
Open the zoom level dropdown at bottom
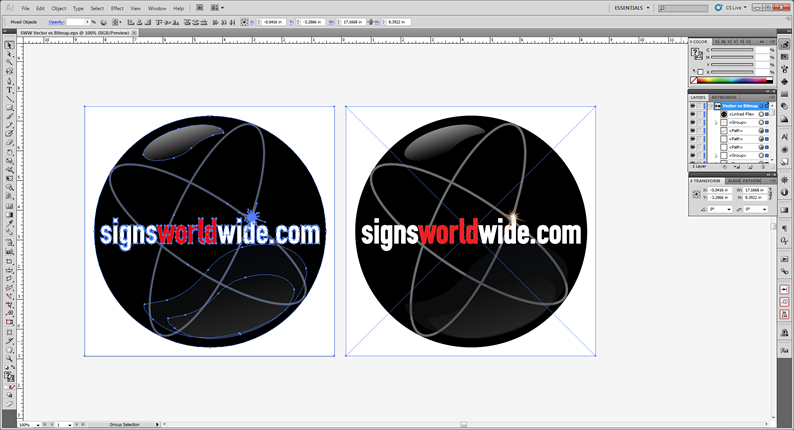[x=38, y=424]
